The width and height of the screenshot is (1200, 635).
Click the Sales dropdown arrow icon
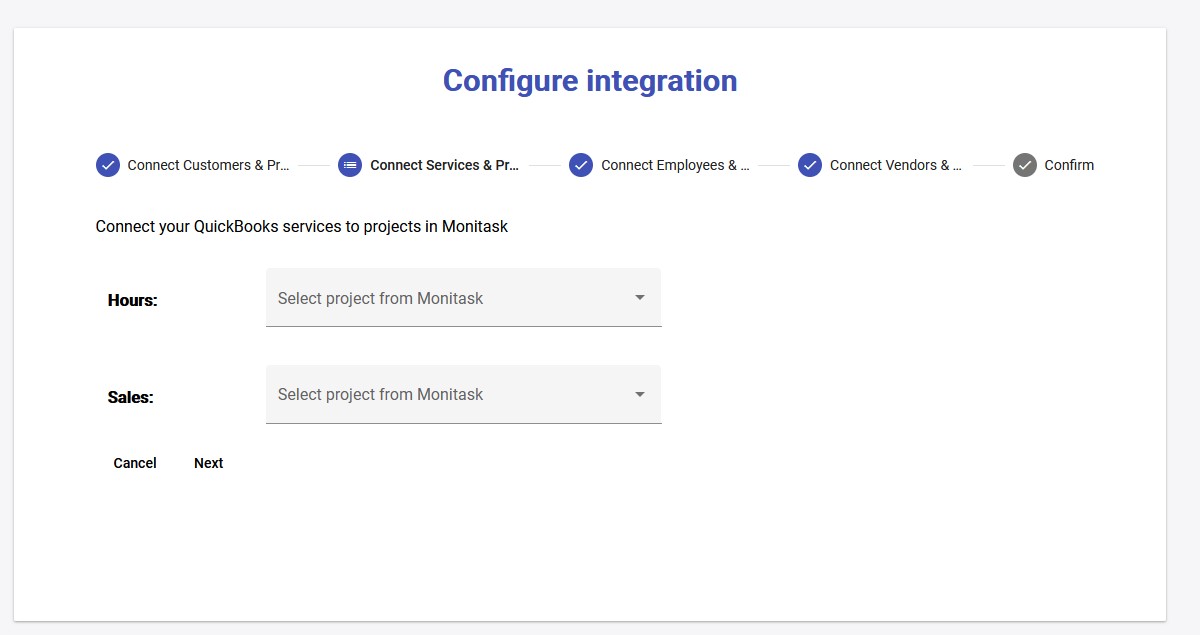click(x=639, y=394)
